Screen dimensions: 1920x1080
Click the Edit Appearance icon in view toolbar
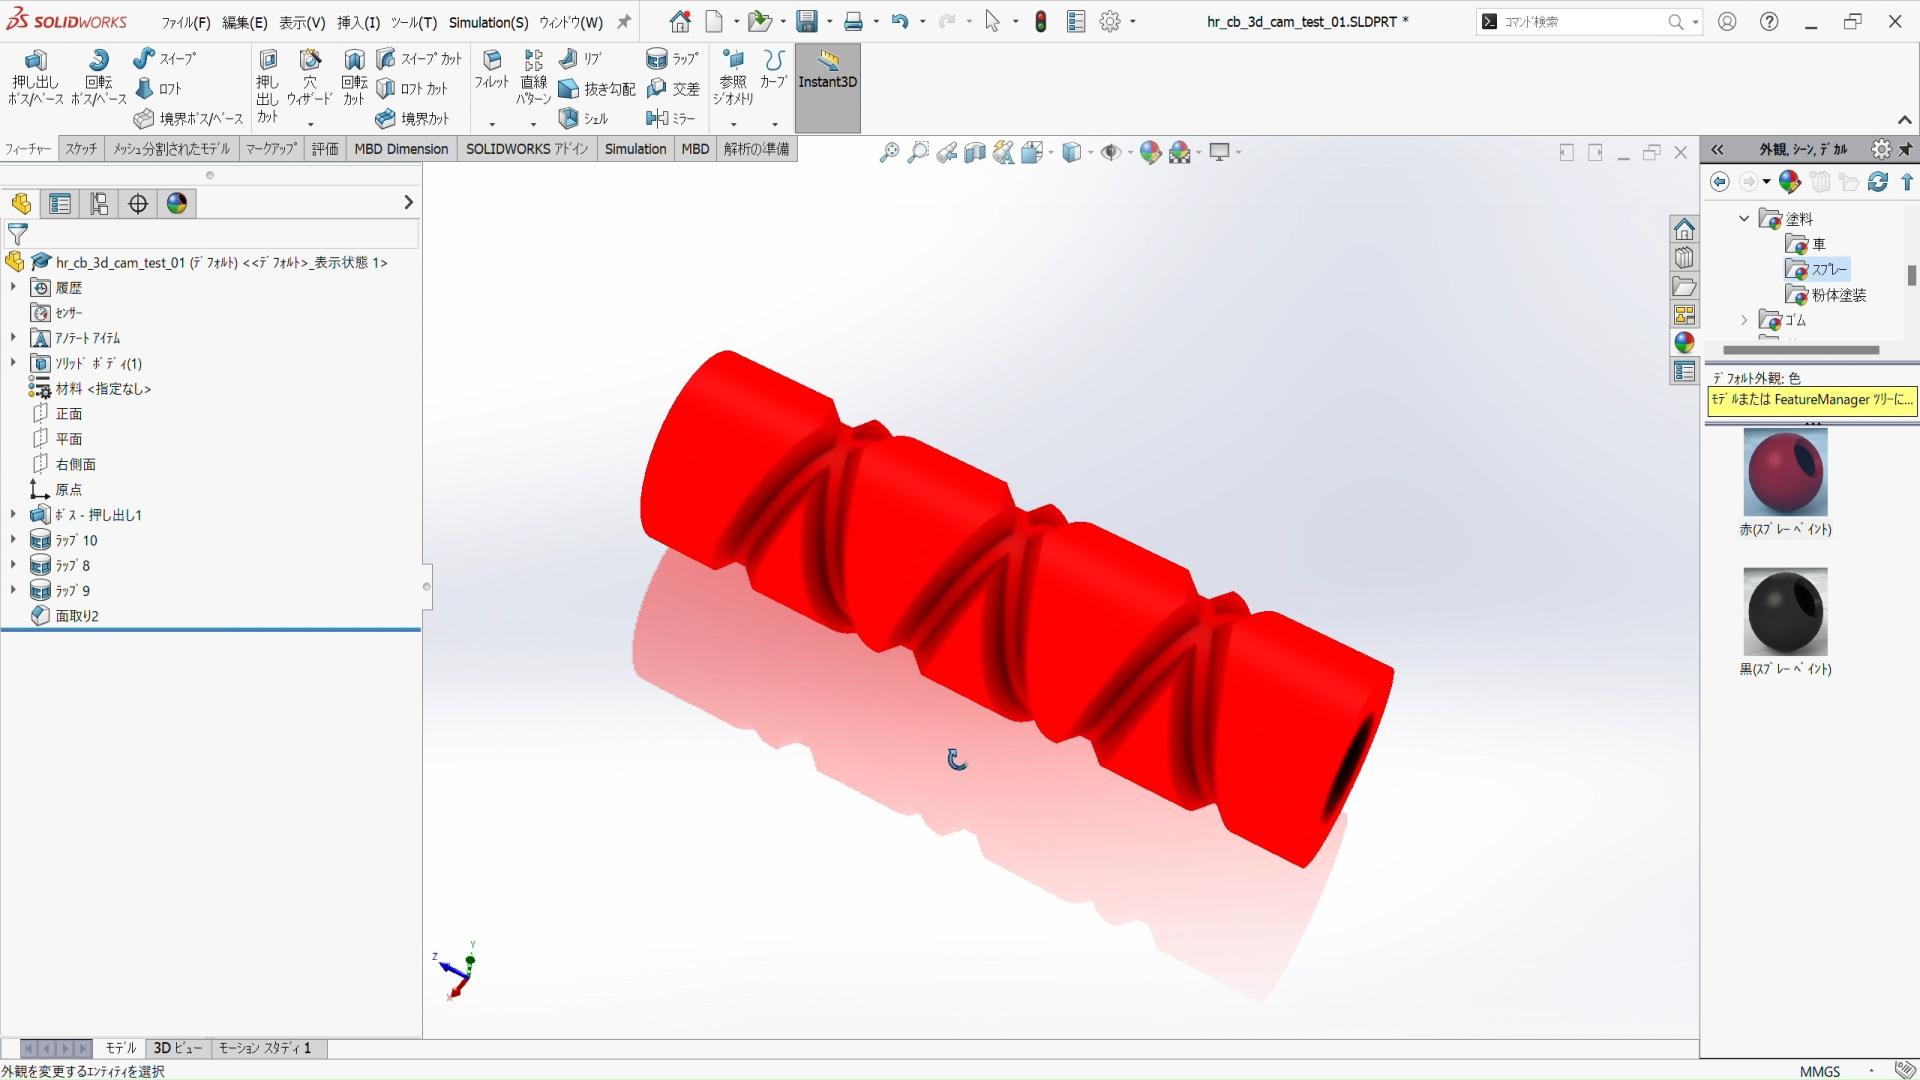coord(1150,152)
